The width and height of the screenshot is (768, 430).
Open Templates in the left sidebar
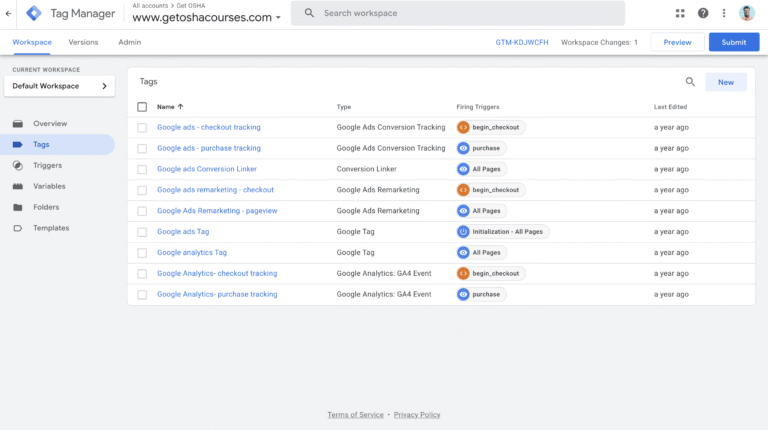click(x=51, y=228)
